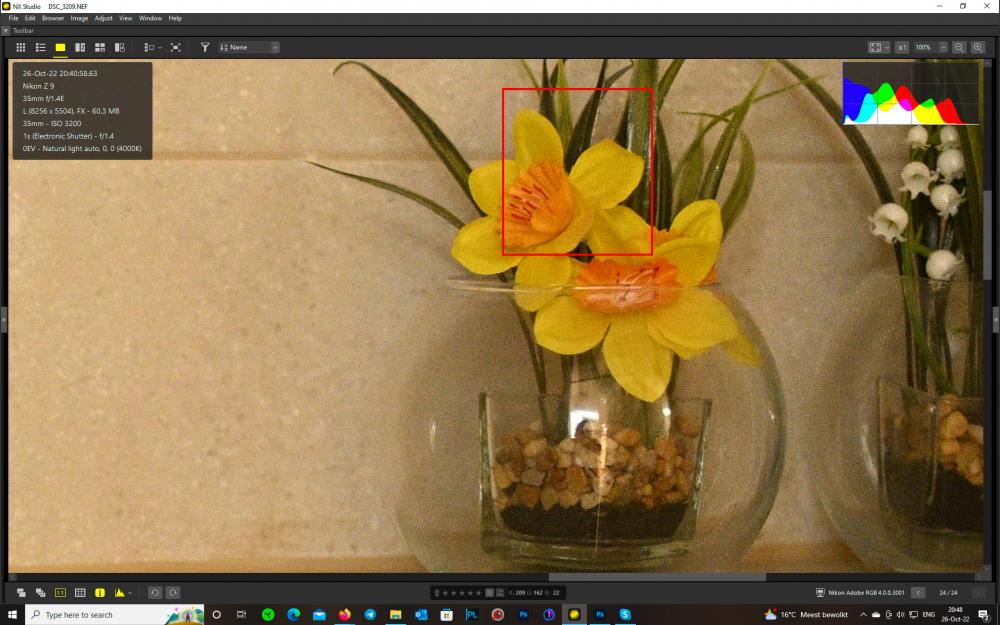Click the Windows search box
Viewport: 1000px width, 625px height.
click(x=115, y=615)
